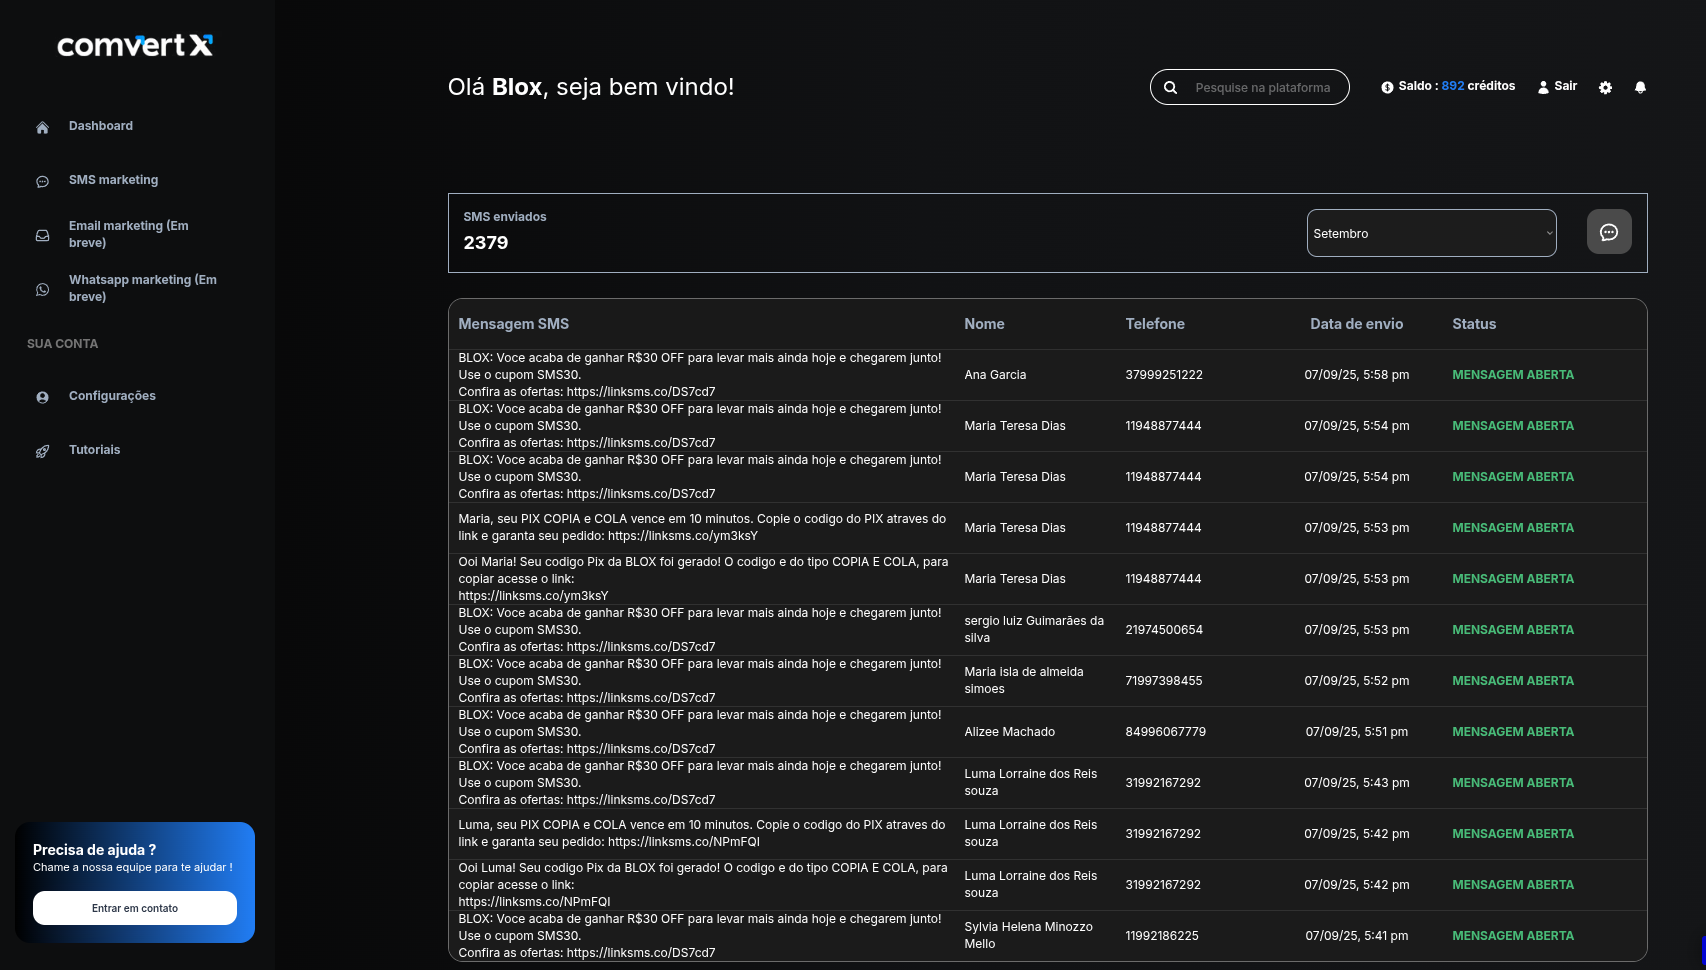Viewport: 1706px width, 970px height.
Task: Select Email marketing (Em breve) item
Action: click(128, 234)
